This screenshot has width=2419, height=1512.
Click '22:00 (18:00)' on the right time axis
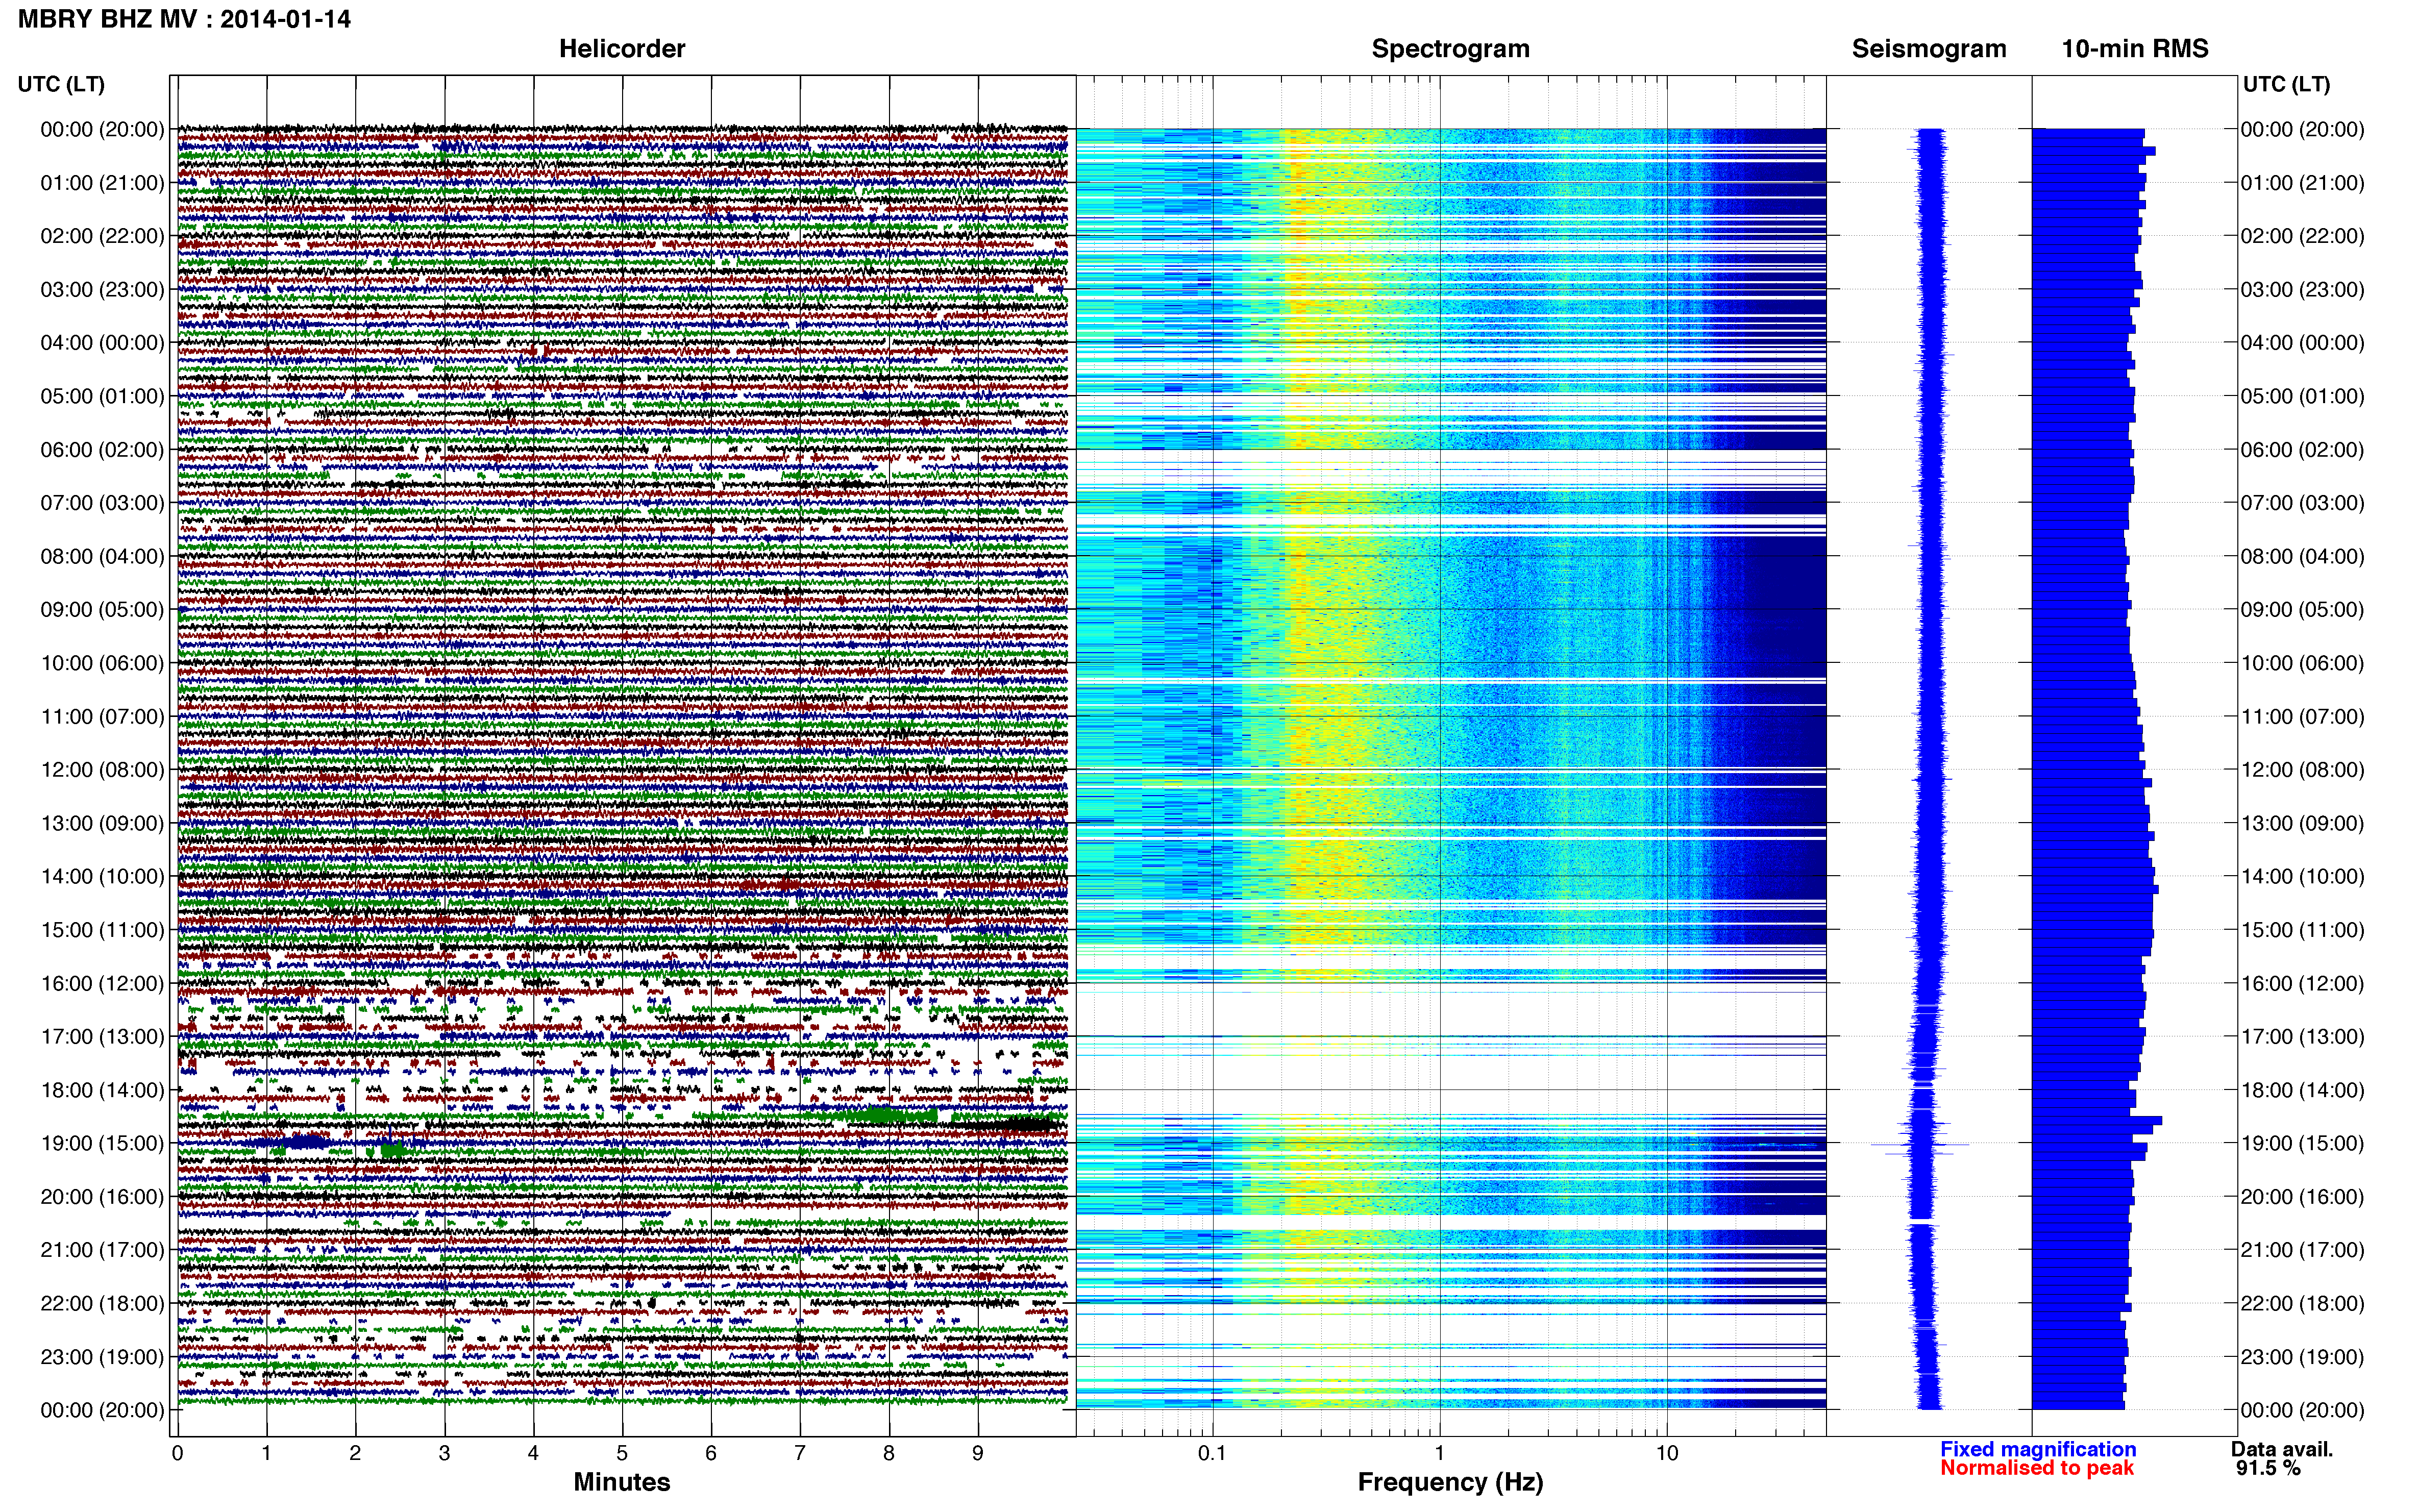(2302, 1304)
